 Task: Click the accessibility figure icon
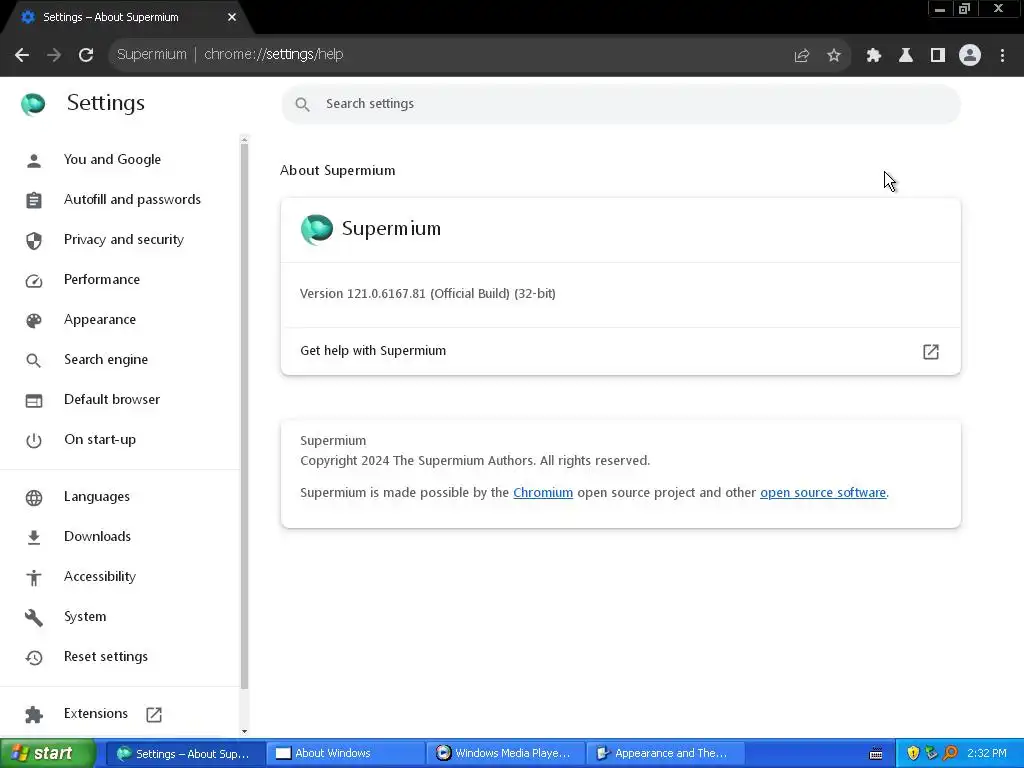(33, 577)
